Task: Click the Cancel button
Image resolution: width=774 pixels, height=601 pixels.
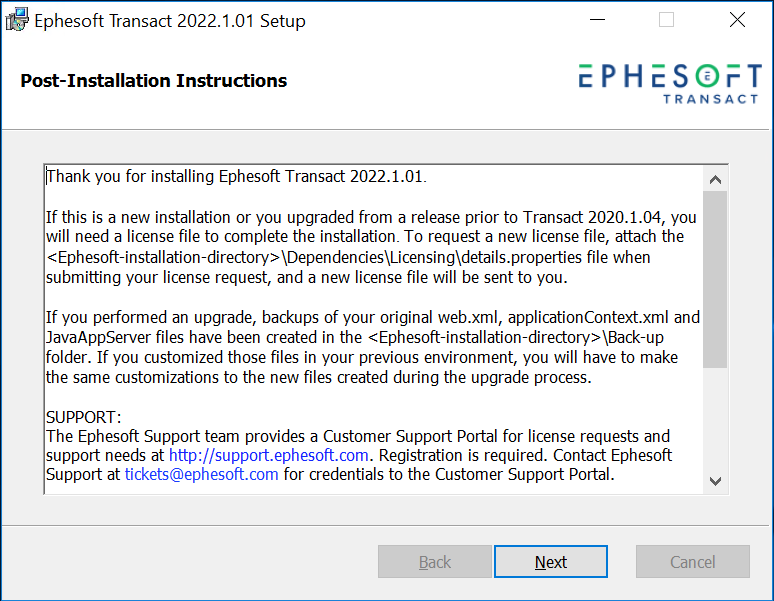Action: pyautogui.click(x=693, y=562)
